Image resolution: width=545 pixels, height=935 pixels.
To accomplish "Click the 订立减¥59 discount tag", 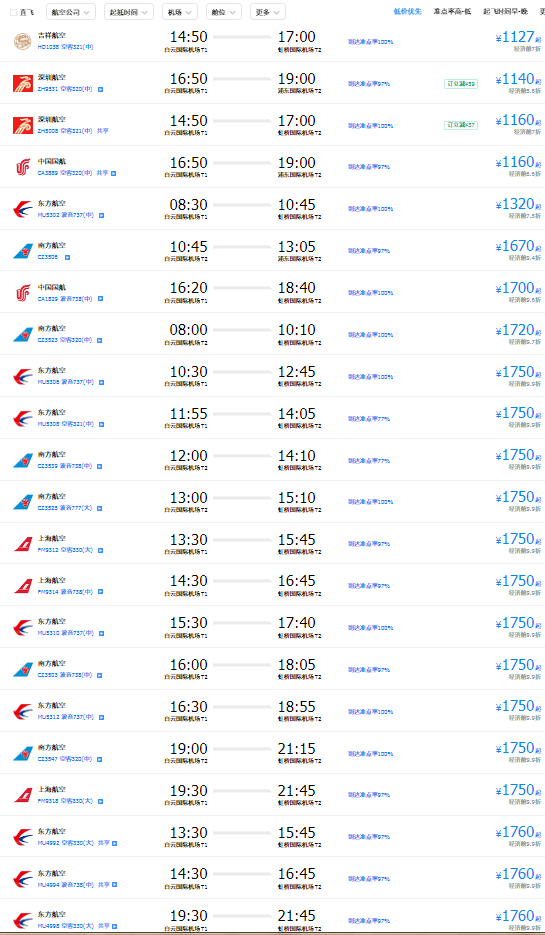I will pyautogui.click(x=461, y=84).
